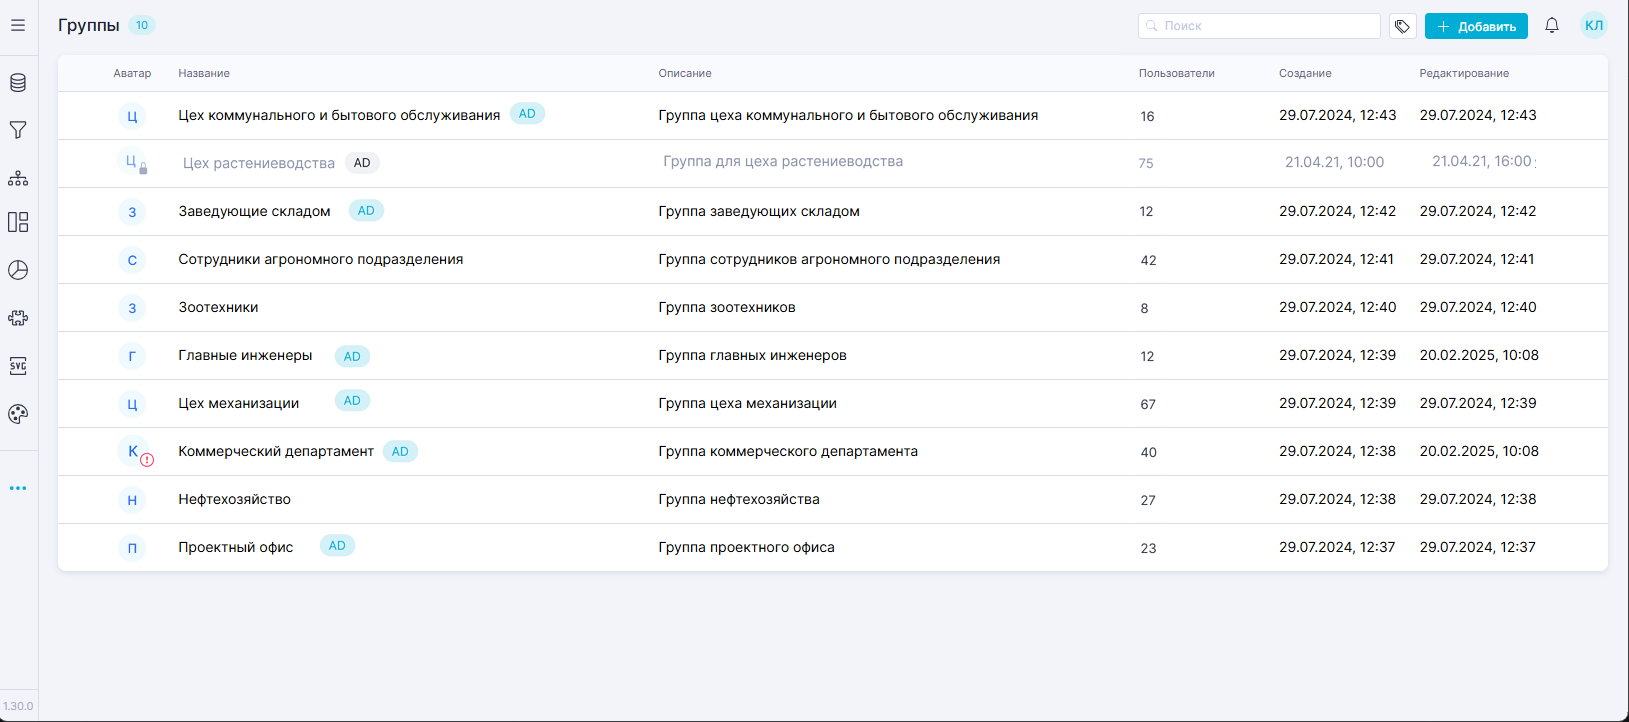Image resolution: width=1629 pixels, height=722 pixels.
Task: Open the dashboard layout sidebar icon
Action: (x=18, y=222)
